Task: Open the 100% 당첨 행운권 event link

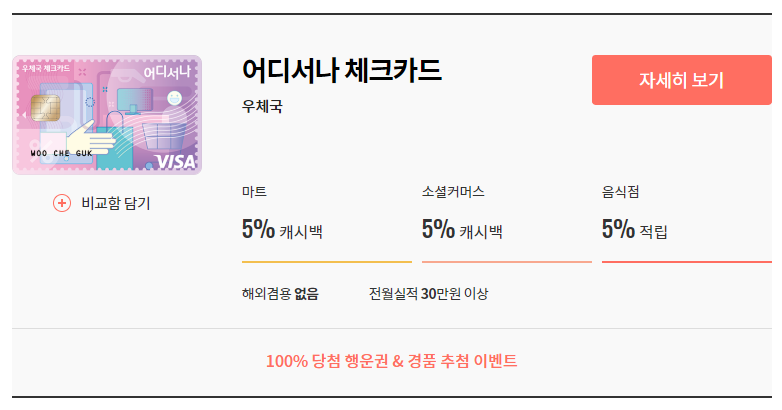Action: click(x=391, y=361)
